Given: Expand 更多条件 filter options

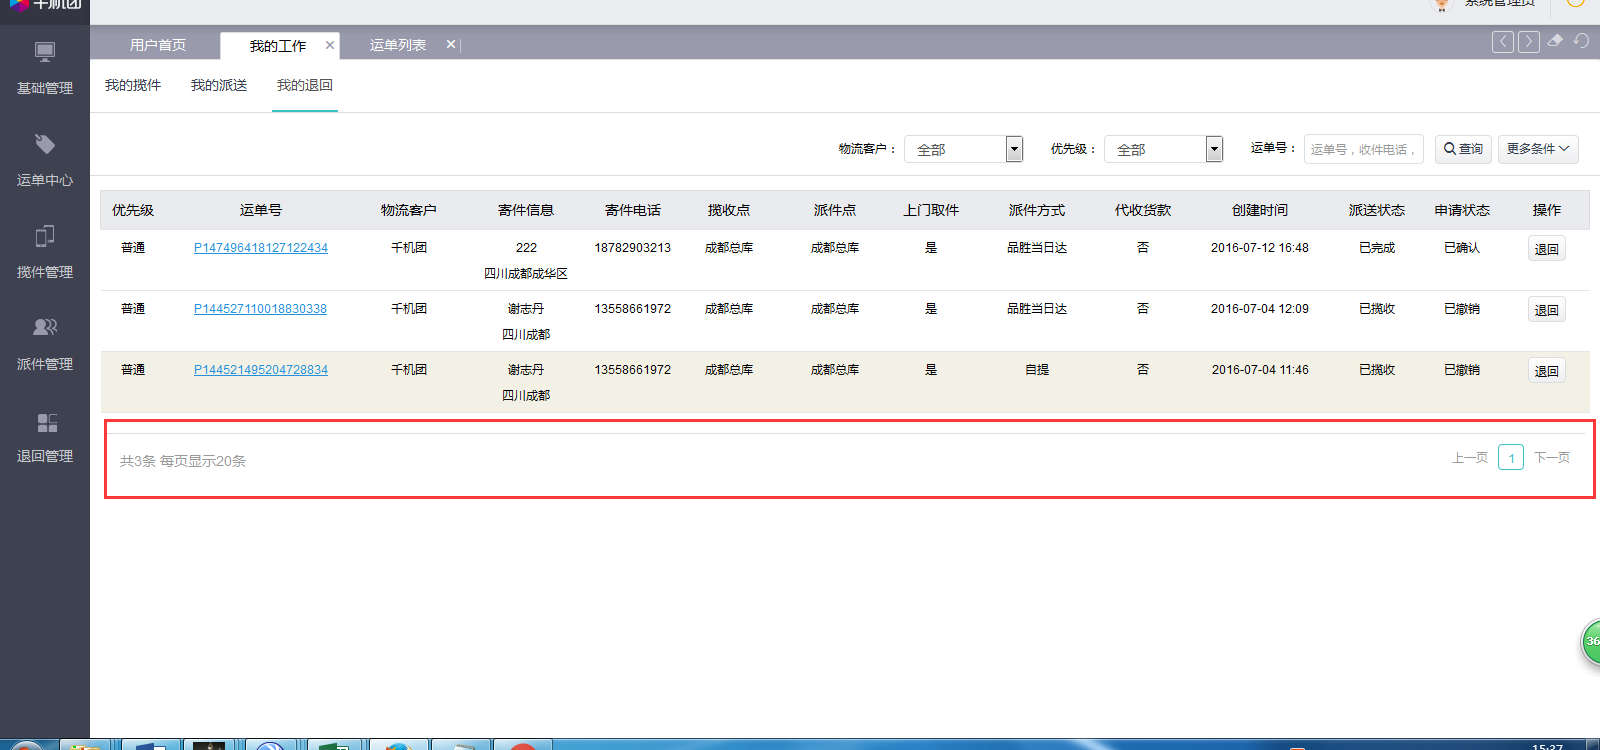Looking at the screenshot, I should (x=1537, y=149).
